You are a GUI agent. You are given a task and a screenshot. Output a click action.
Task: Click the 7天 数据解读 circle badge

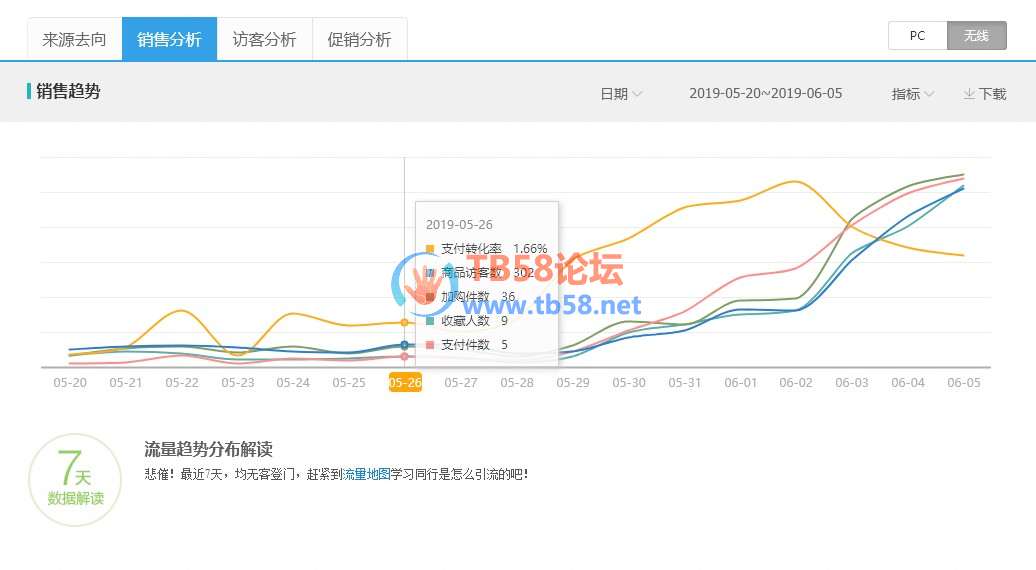(x=75, y=480)
